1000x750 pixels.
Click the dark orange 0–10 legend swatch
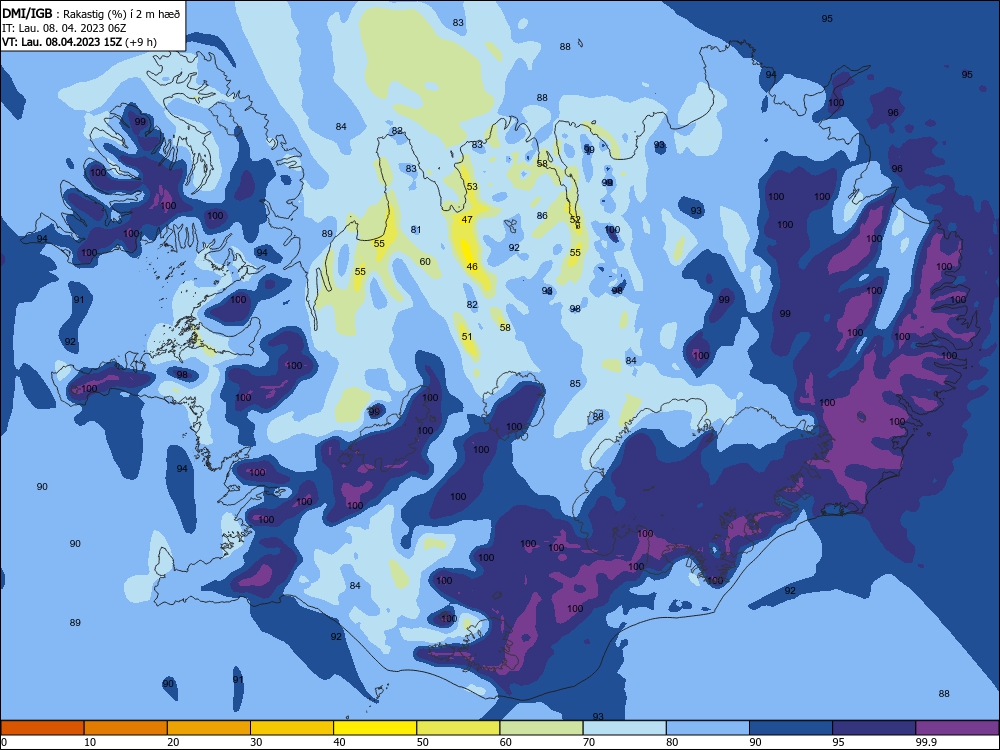[x=42, y=728]
